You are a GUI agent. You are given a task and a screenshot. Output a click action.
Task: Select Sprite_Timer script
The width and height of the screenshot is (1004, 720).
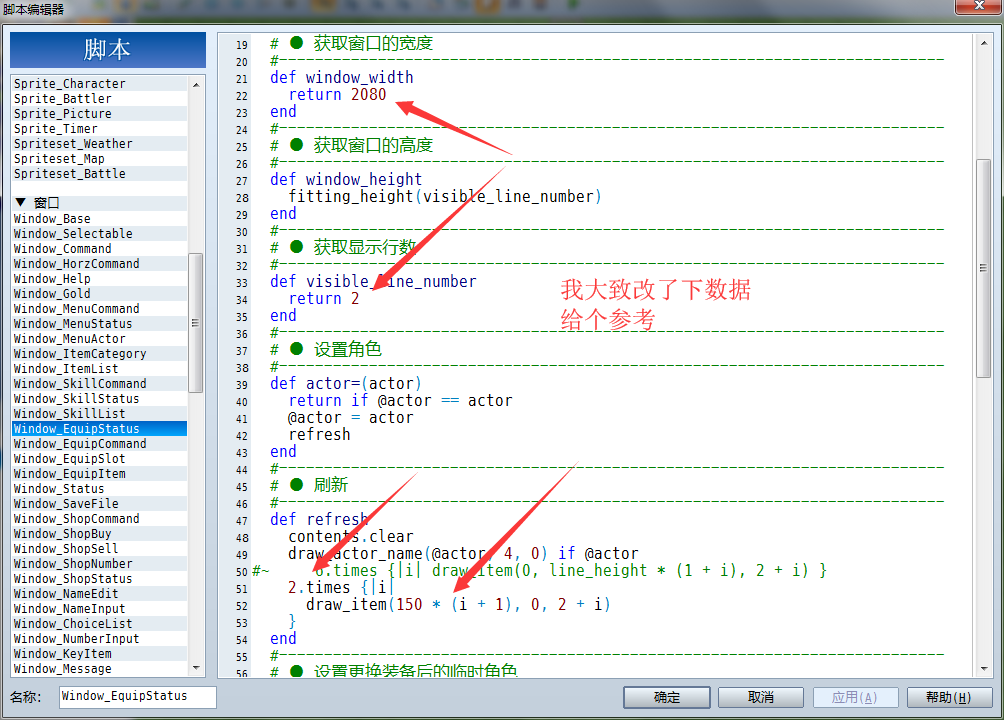[99, 129]
